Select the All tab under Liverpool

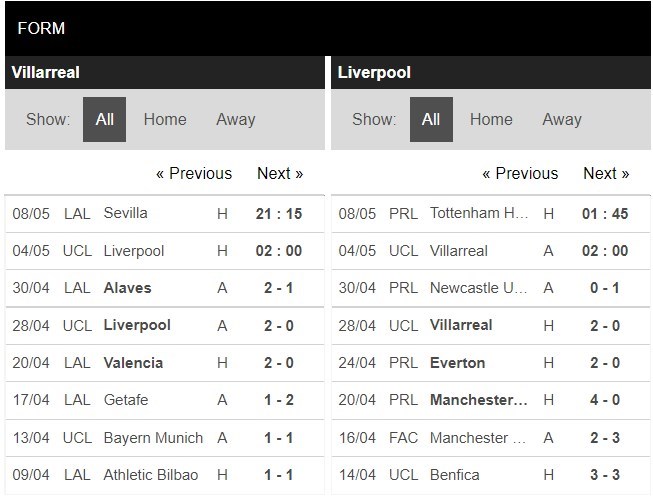click(x=431, y=120)
